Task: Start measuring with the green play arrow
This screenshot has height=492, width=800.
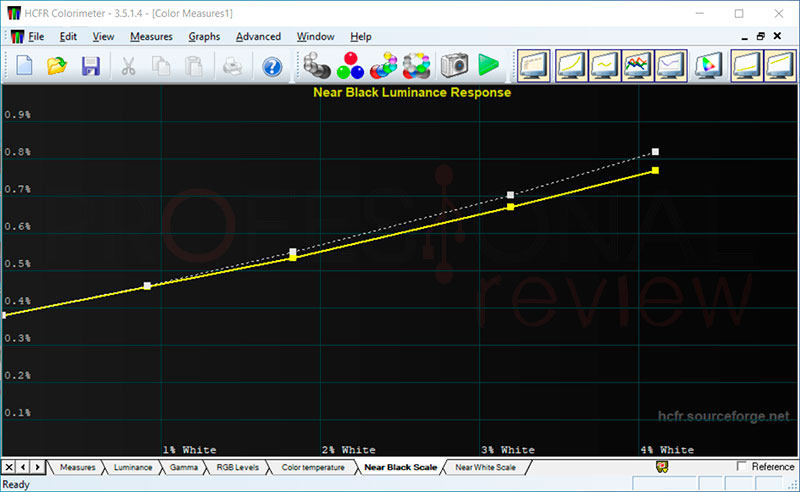Action: (488, 65)
